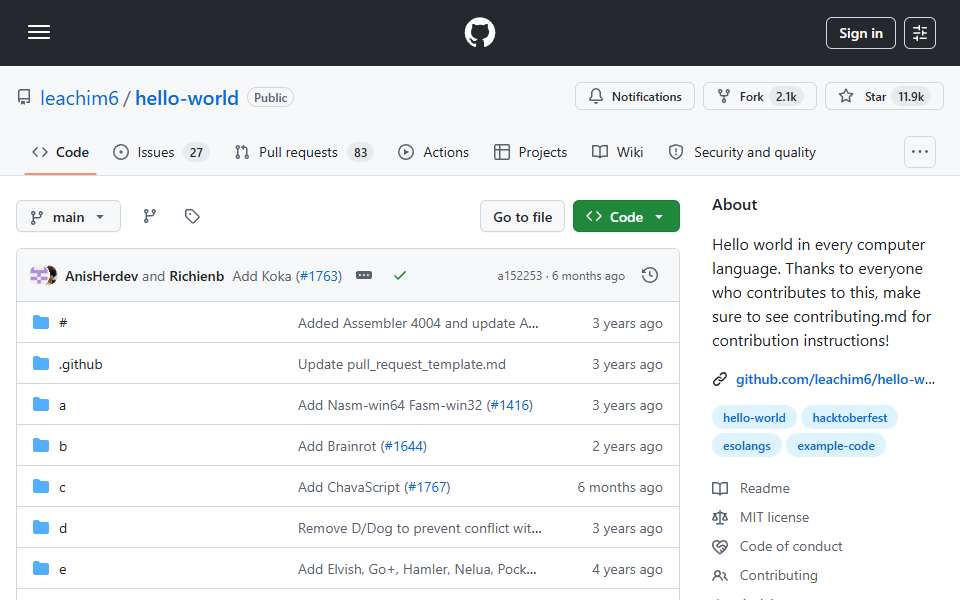Click the Issues count badge 27

[196, 152]
